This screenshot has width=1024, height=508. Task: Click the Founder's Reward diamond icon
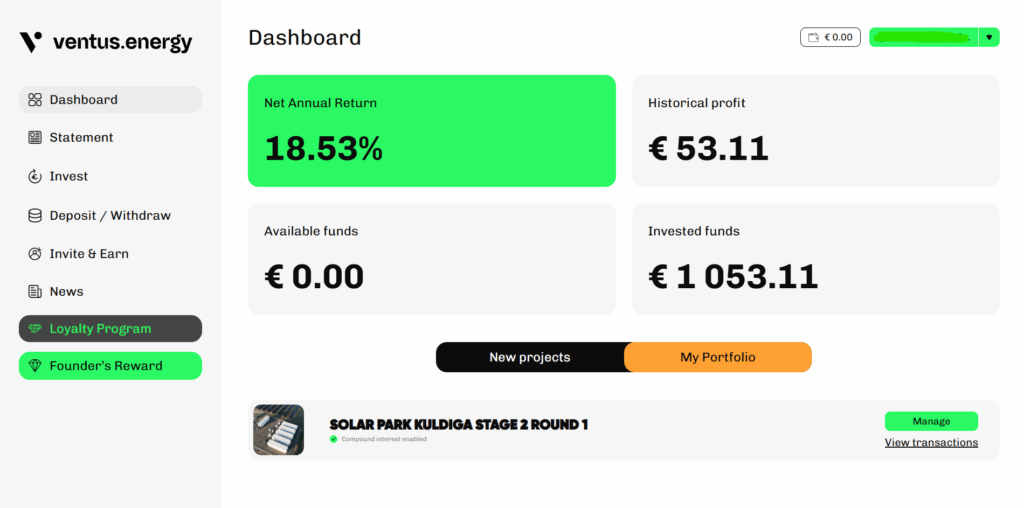[x=35, y=366]
